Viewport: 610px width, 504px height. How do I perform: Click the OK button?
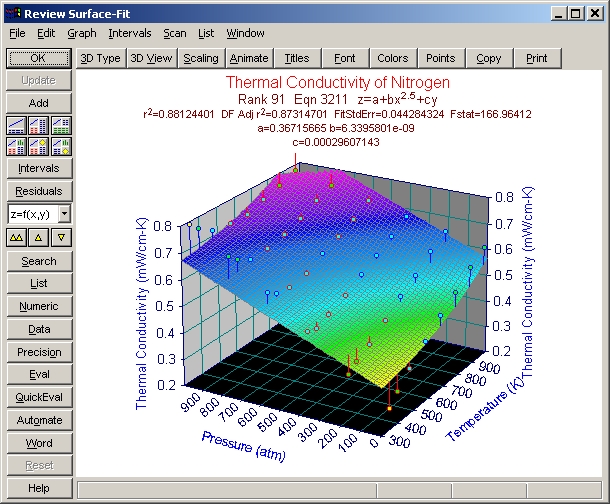click(x=39, y=58)
